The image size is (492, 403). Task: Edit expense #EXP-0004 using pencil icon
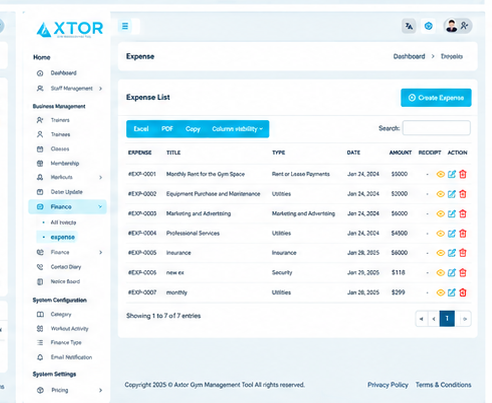pyautogui.click(x=452, y=233)
